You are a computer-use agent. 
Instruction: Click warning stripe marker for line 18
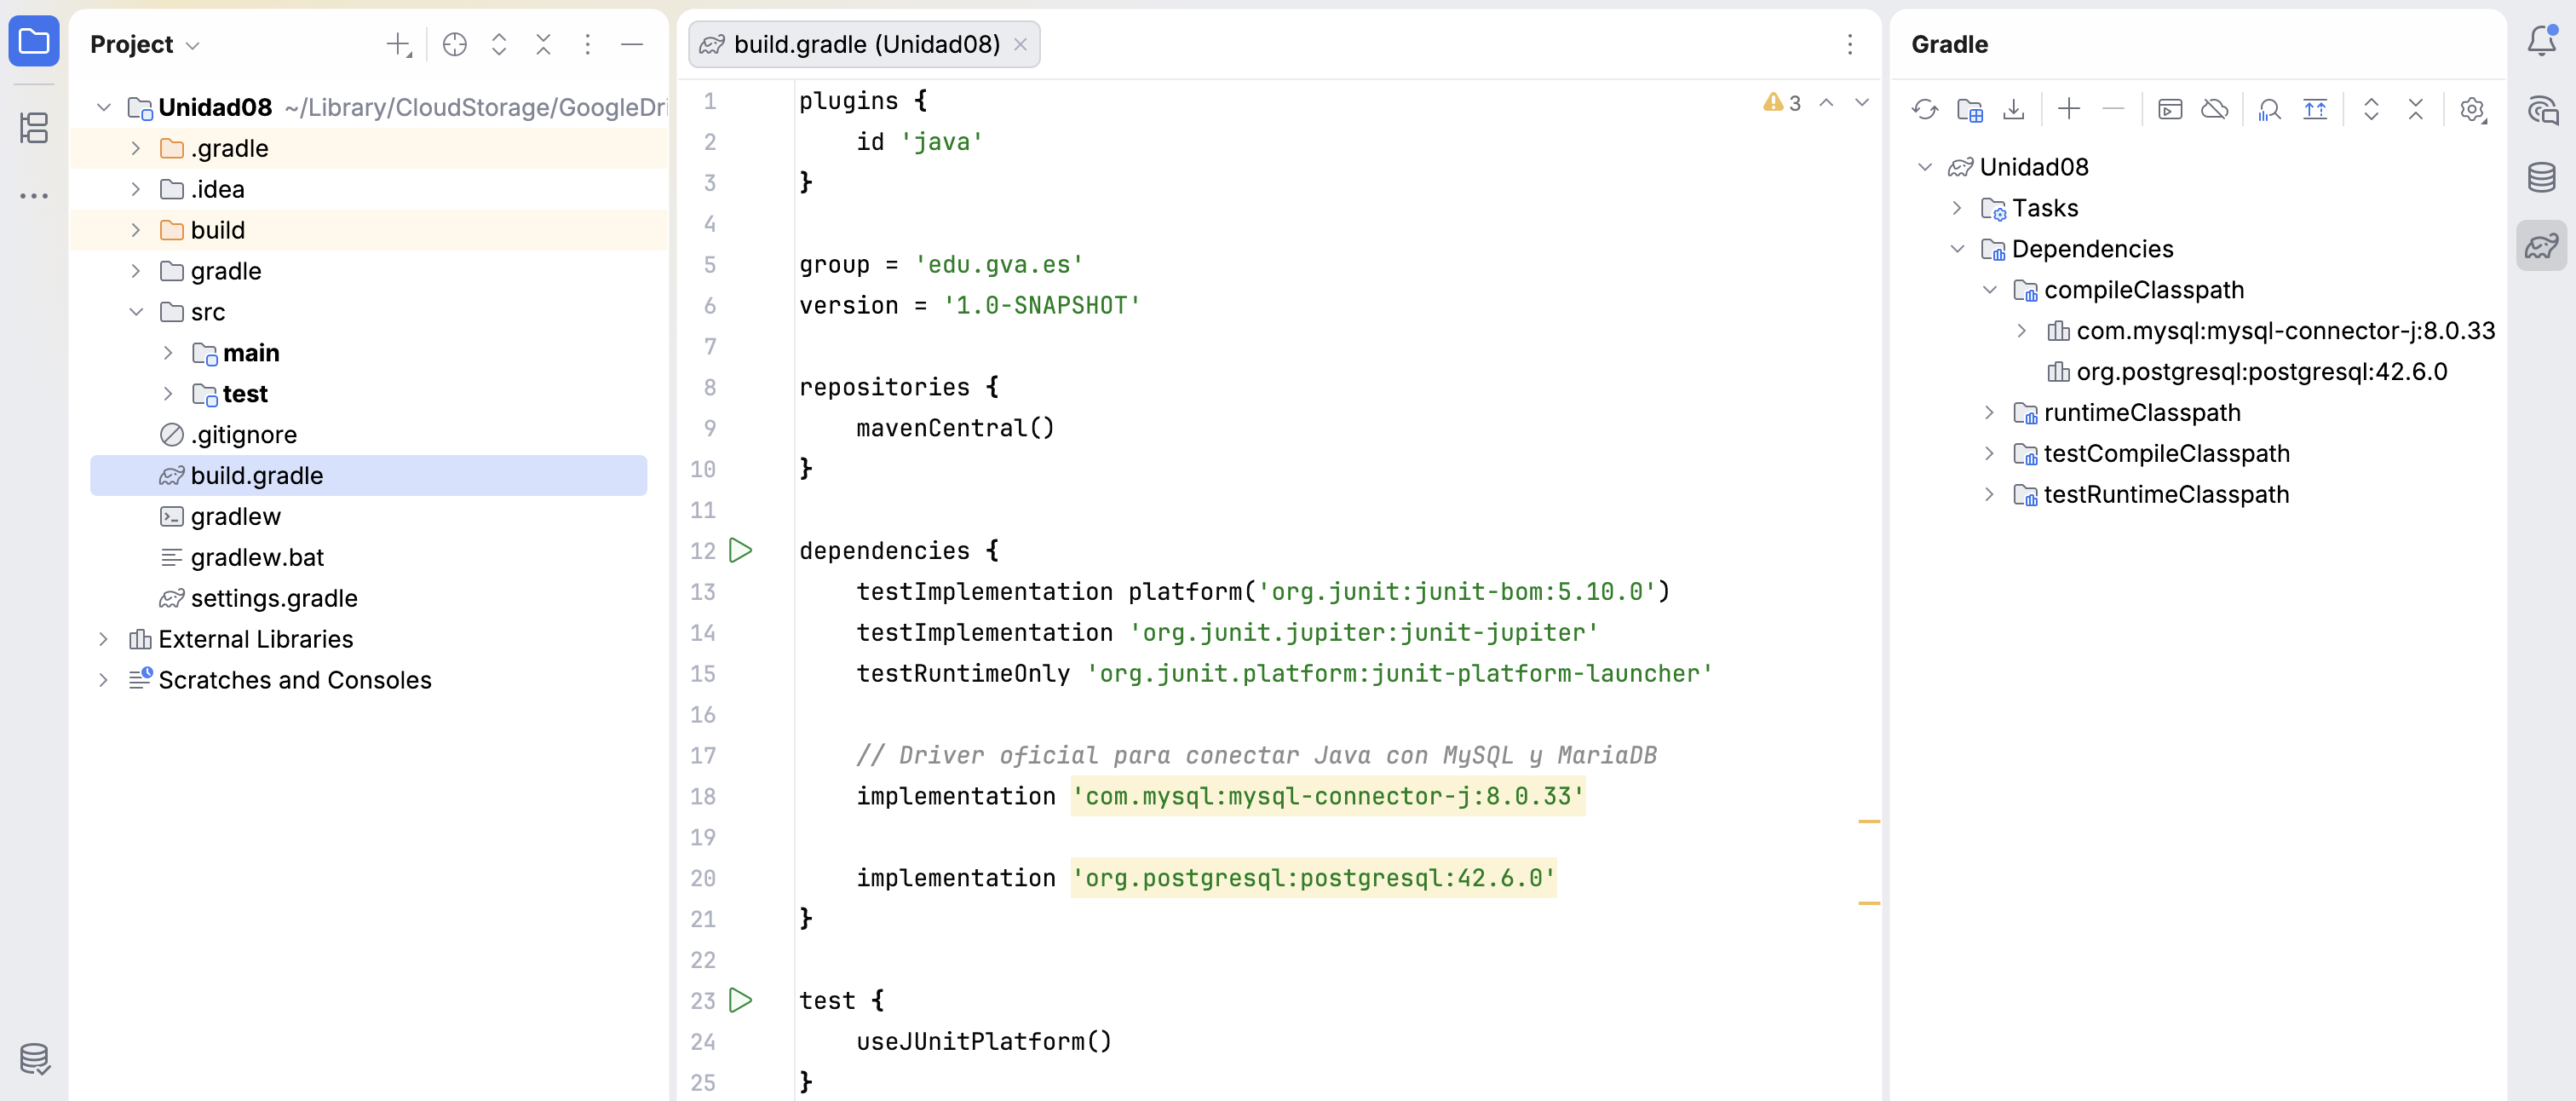(x=1869, y=822)
